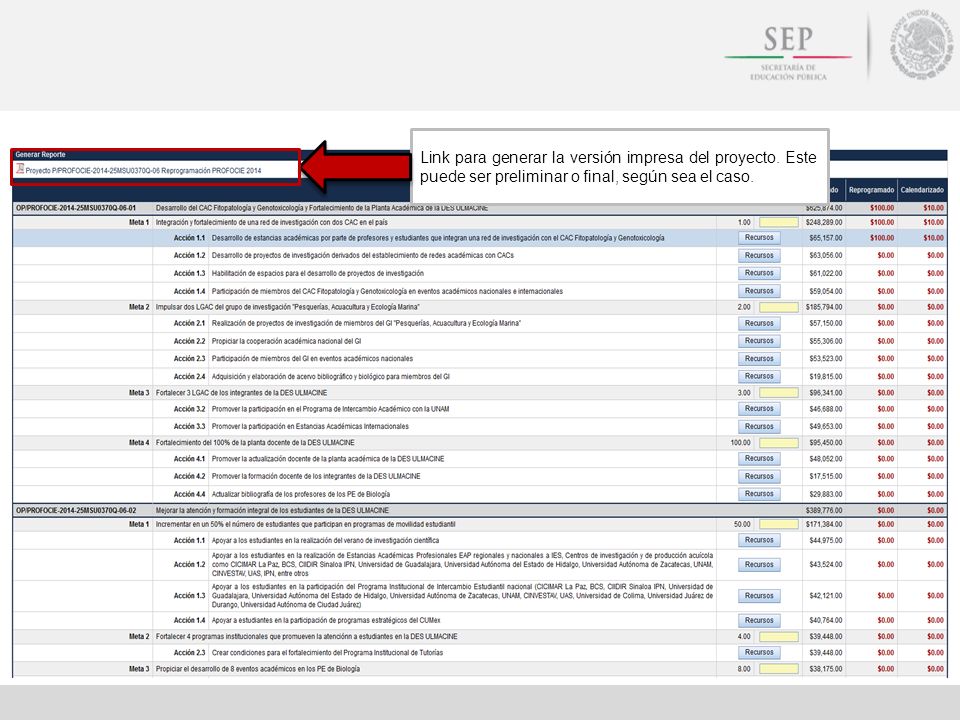Click 'Mejorar la atención y formación integral' objective text
The image size is (960, 720).
pyautogui.click(x=272, y=510)
